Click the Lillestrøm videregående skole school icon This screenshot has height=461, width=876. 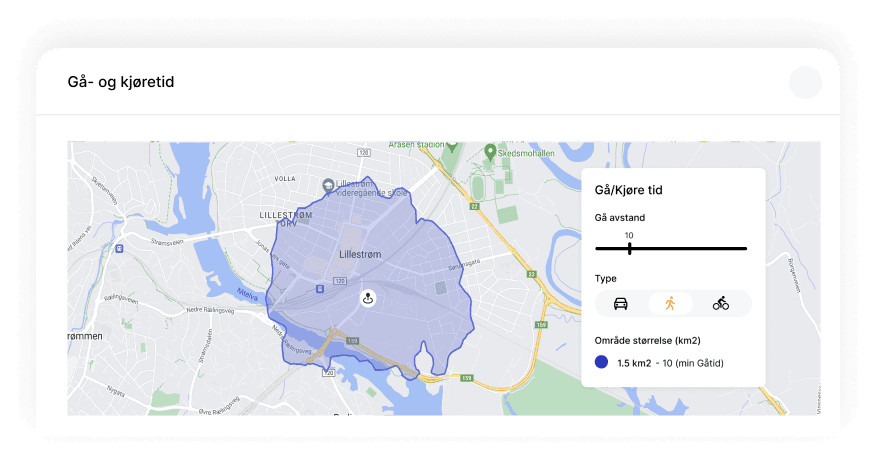328,185
